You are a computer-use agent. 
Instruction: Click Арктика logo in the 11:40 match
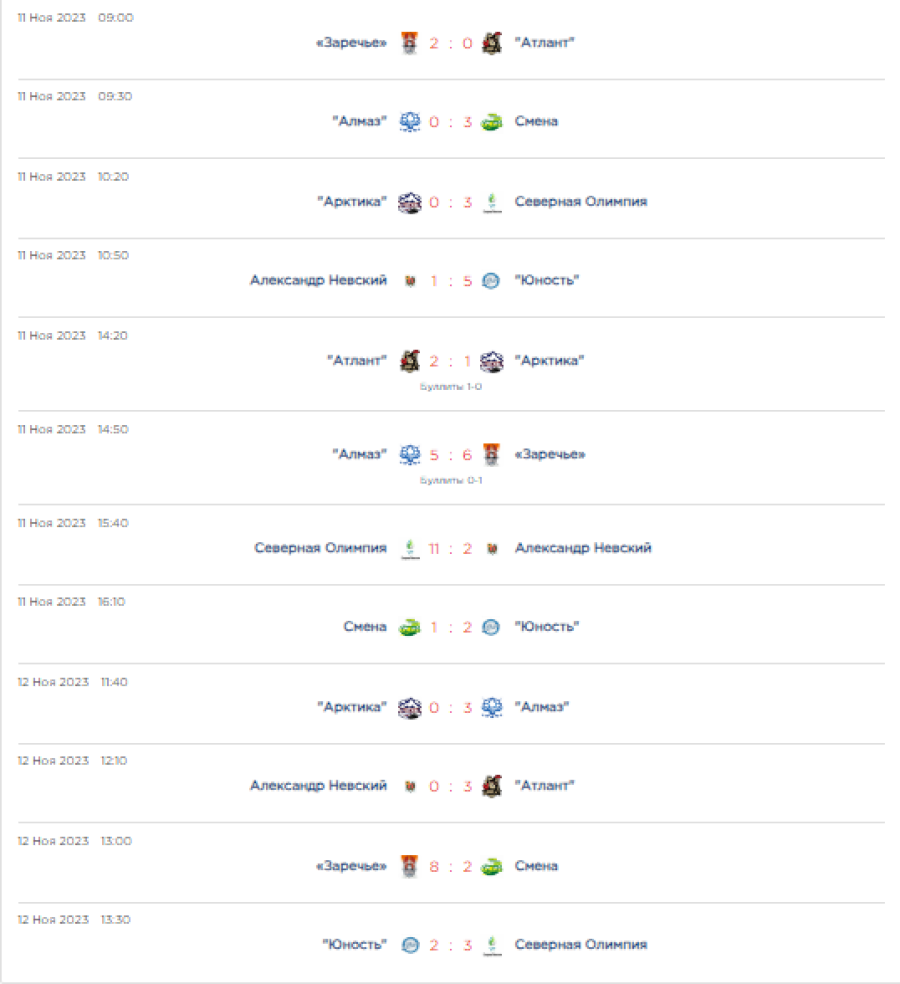tap(409, 707)
